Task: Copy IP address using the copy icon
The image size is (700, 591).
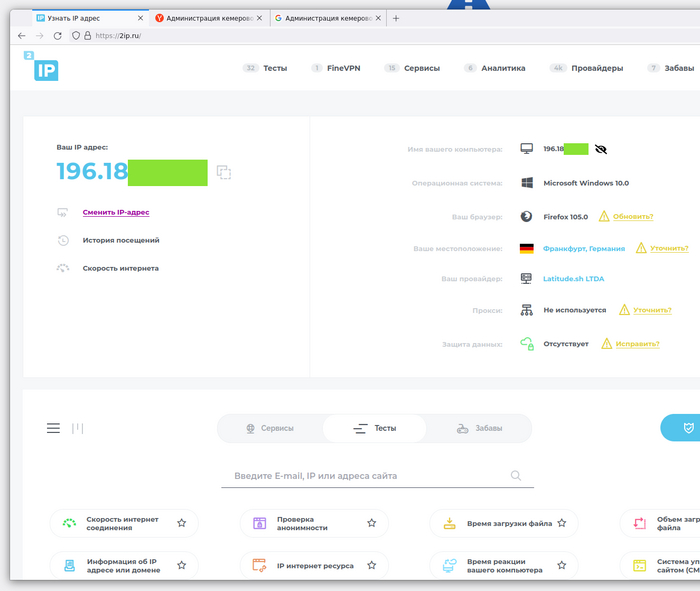Action: [x=224, y=173]
